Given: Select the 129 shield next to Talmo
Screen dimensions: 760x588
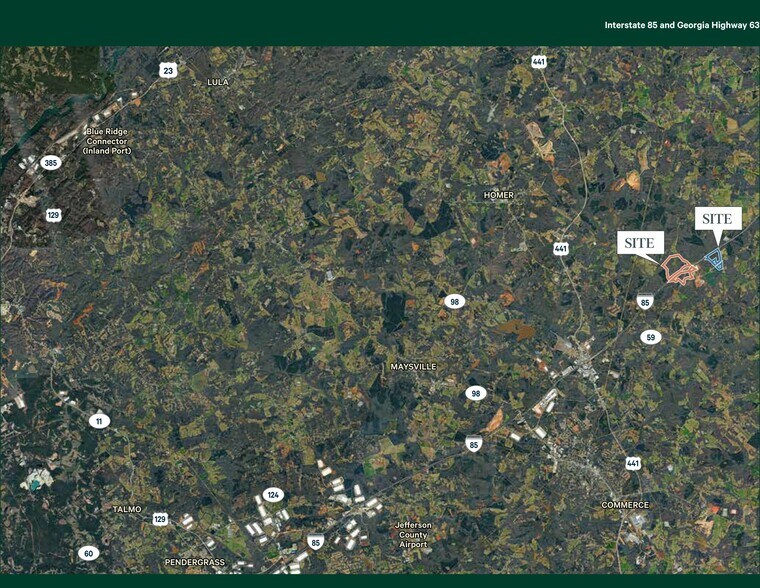Looking at the screenshot, I should [x=160, y=519].
